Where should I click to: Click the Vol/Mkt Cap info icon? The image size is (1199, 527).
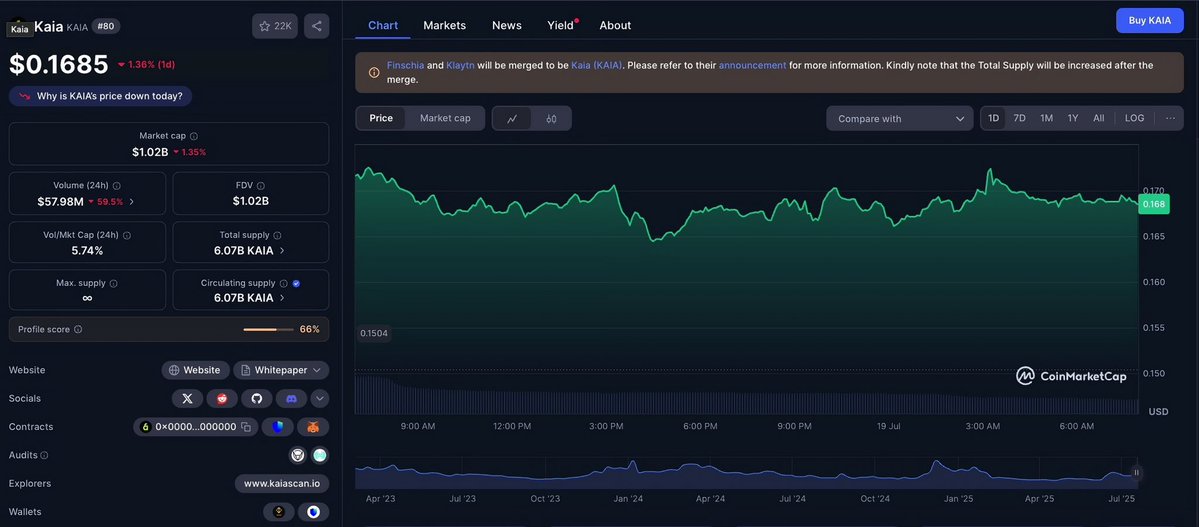[x=127, y=236]
